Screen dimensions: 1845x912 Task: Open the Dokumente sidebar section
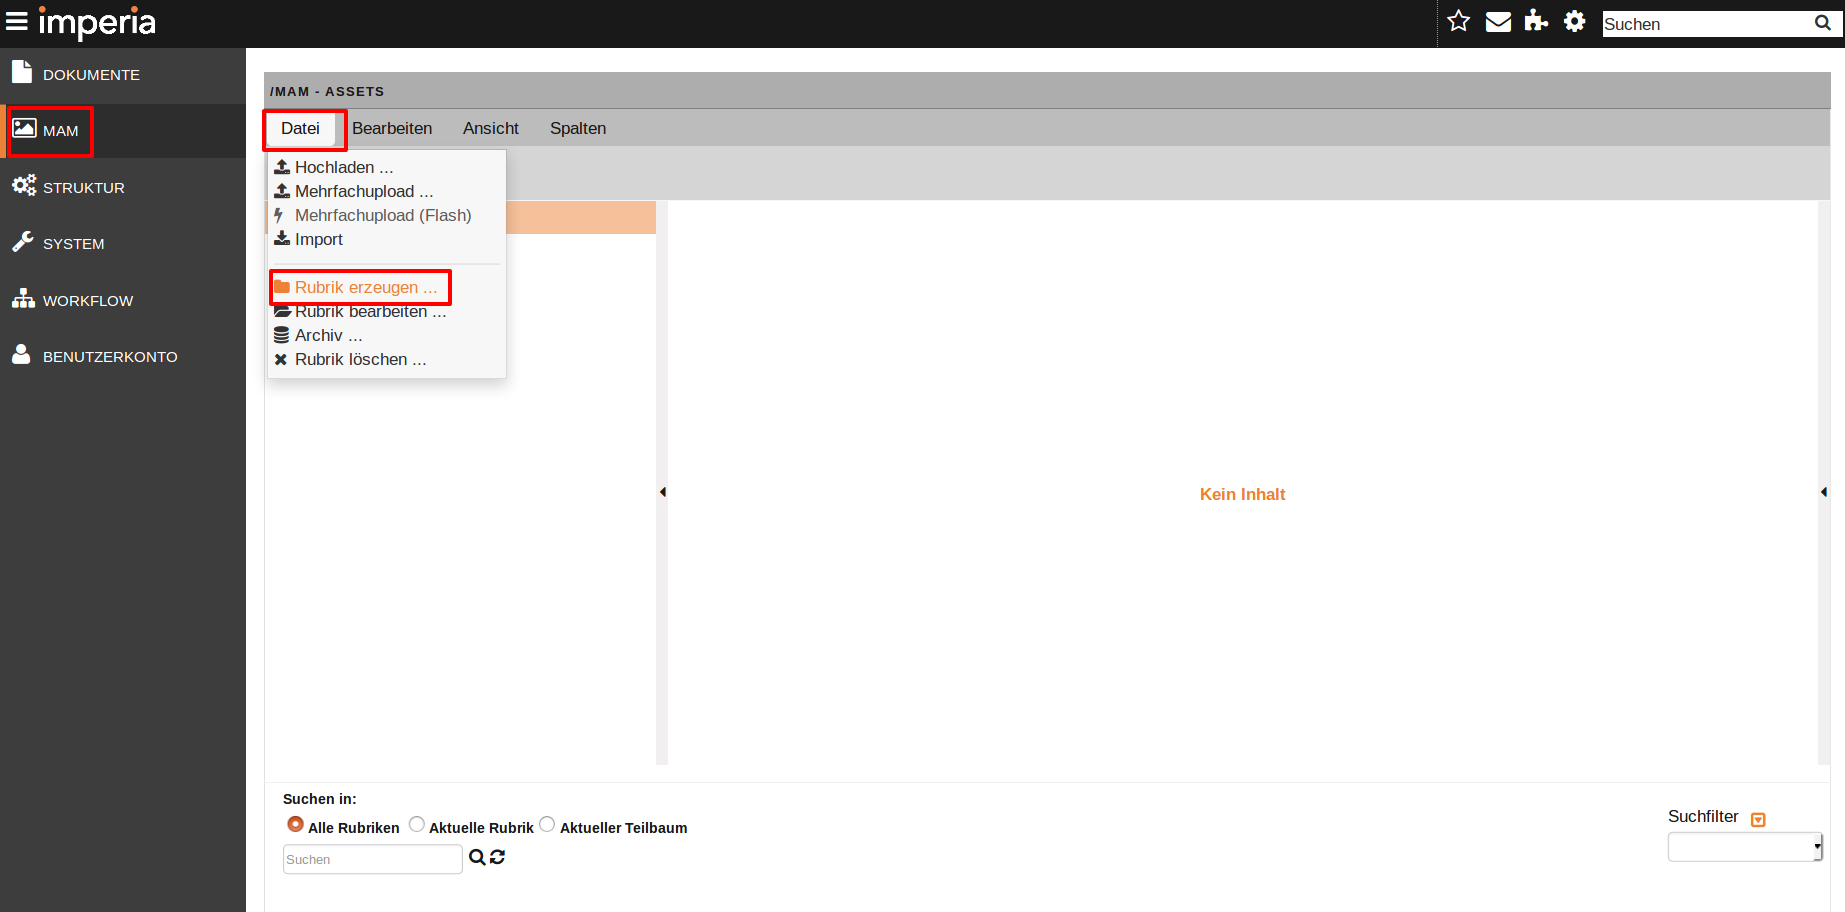pos(123,74)
